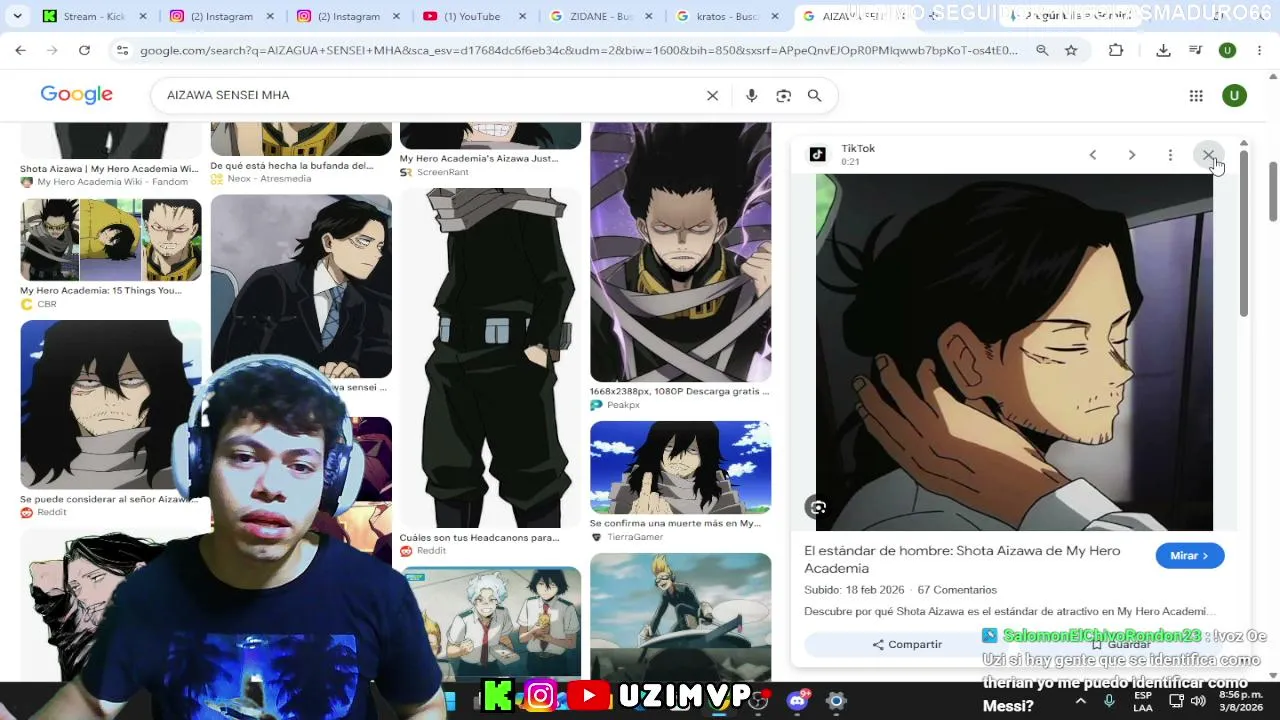Screen dimensions: 1280x720
Task: Open the Google apps grid
Action: coord(1196,95)
